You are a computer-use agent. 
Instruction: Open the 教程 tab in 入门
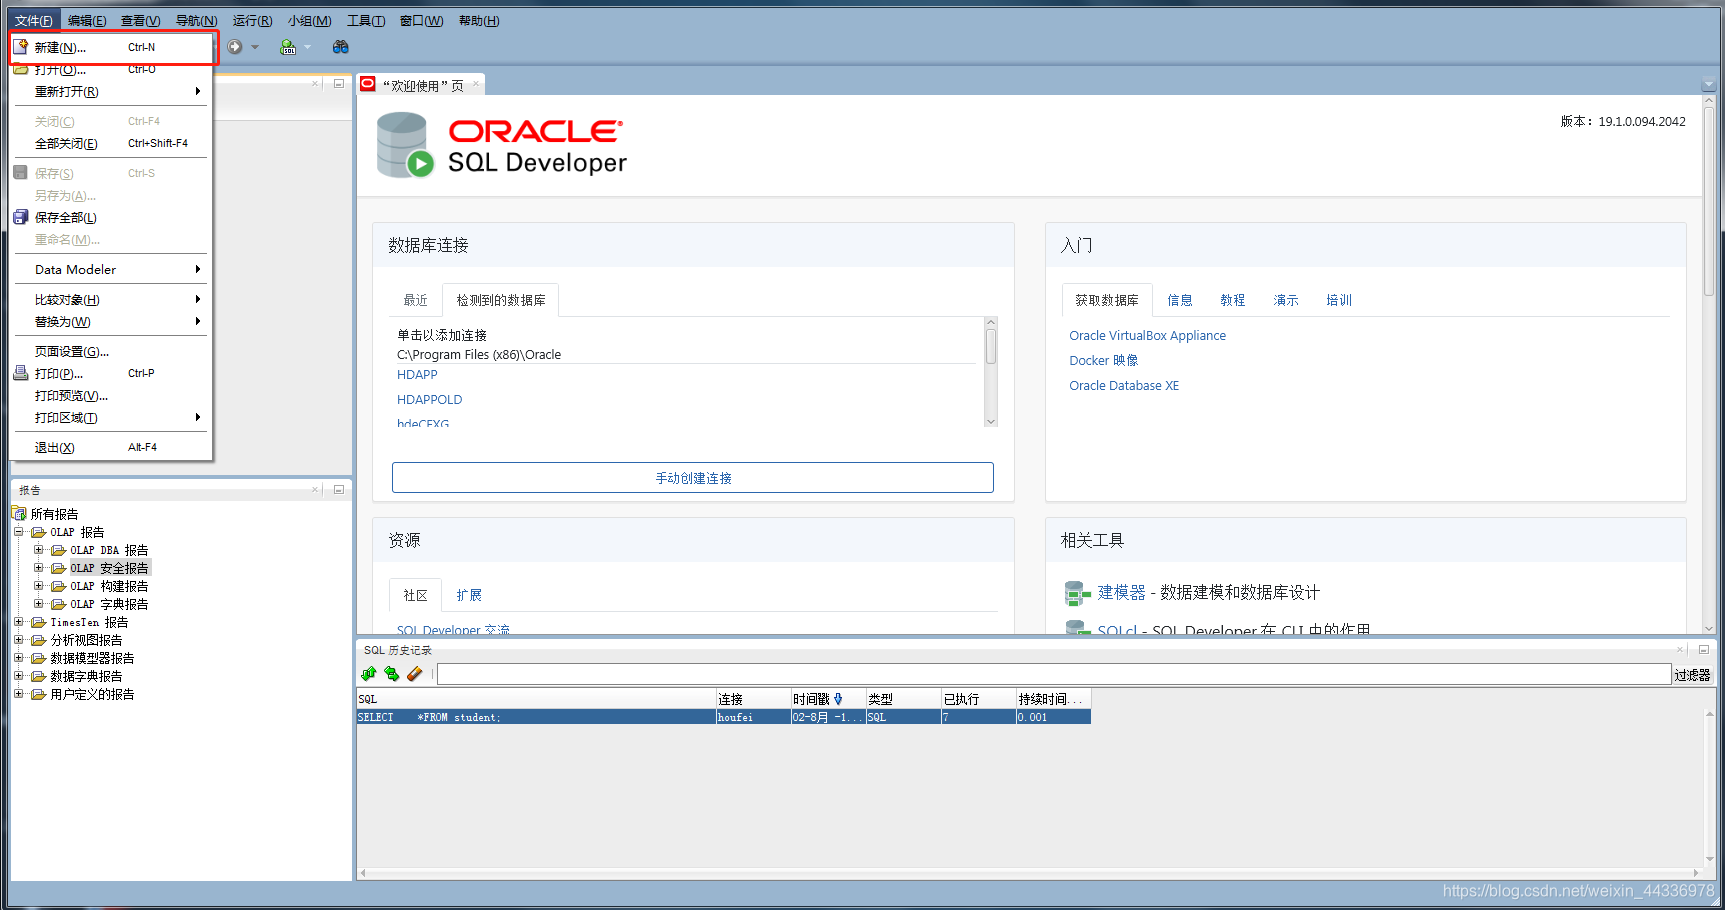(1233, 300)
